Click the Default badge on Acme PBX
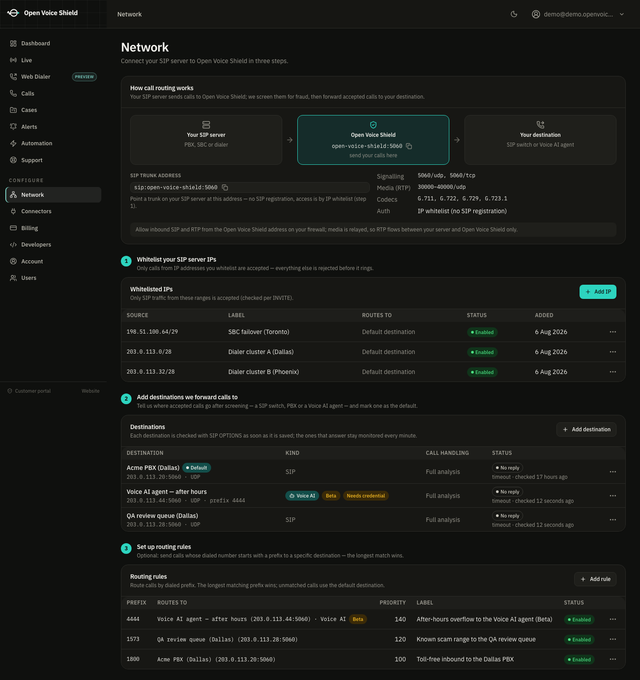This screenshot has width=640, height=680. (196, 468)
